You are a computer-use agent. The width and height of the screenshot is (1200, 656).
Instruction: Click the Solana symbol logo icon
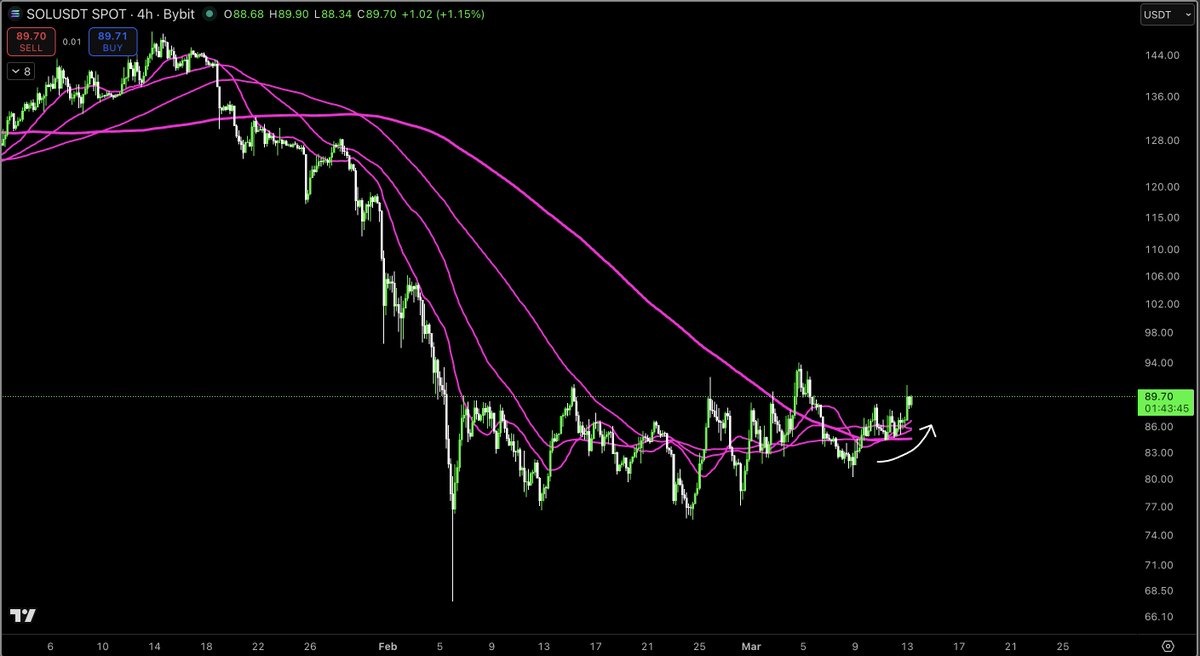click(x=15, y=15)
